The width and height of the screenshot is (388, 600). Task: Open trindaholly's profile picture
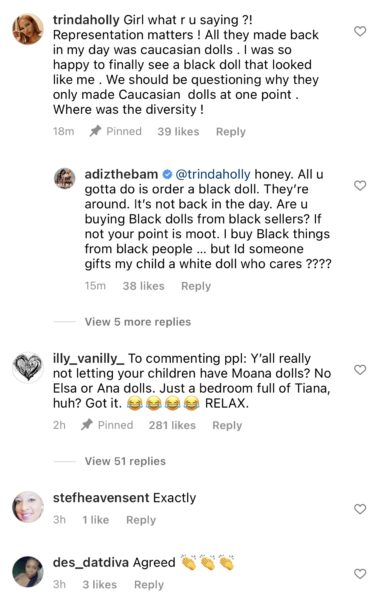tap(28, 29)
